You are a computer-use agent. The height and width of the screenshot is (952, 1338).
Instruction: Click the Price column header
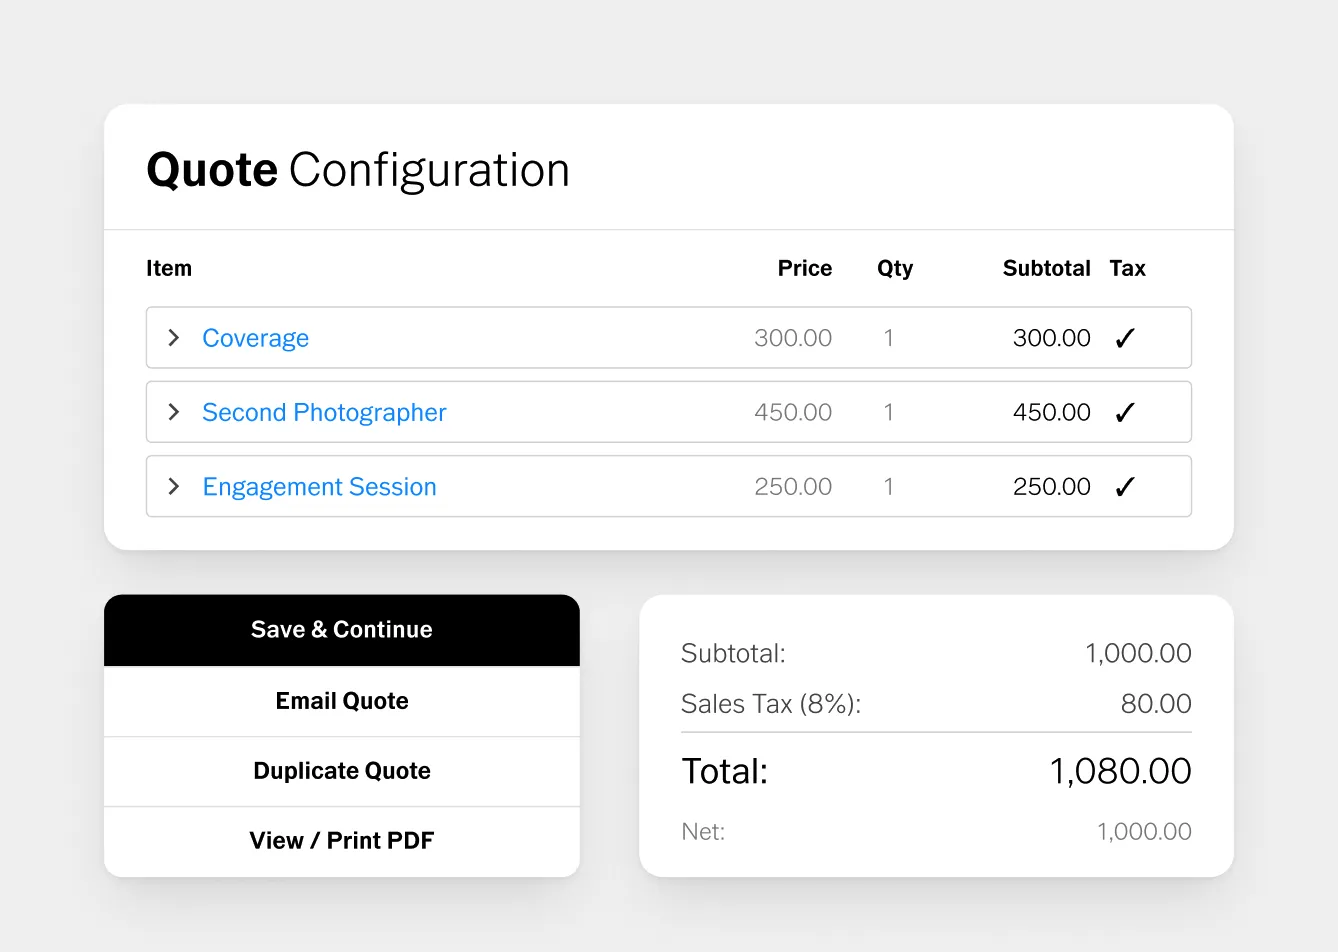coord(805,268)
